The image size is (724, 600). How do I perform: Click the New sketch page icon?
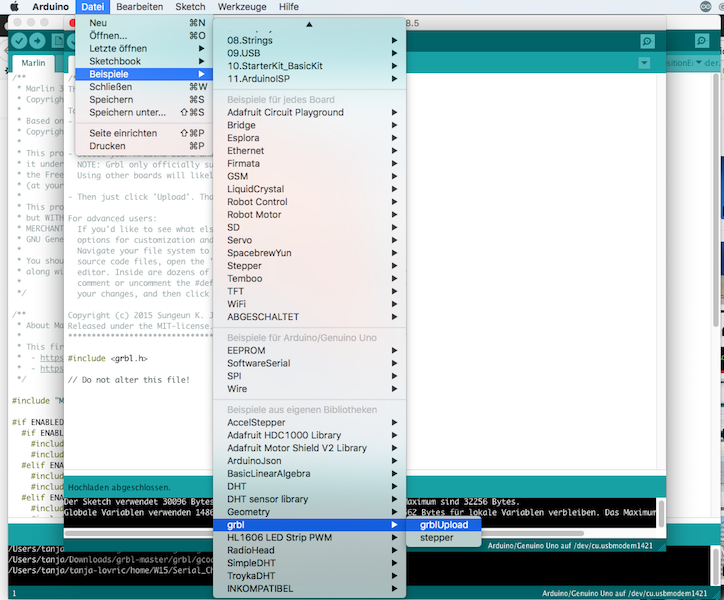click(x=58, y=41)
